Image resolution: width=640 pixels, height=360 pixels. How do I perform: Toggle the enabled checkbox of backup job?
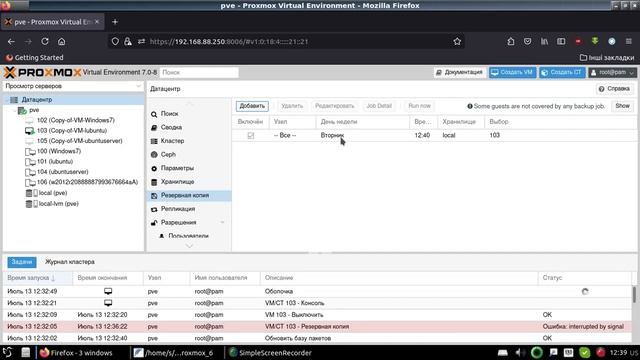click(x=251, y=136)
